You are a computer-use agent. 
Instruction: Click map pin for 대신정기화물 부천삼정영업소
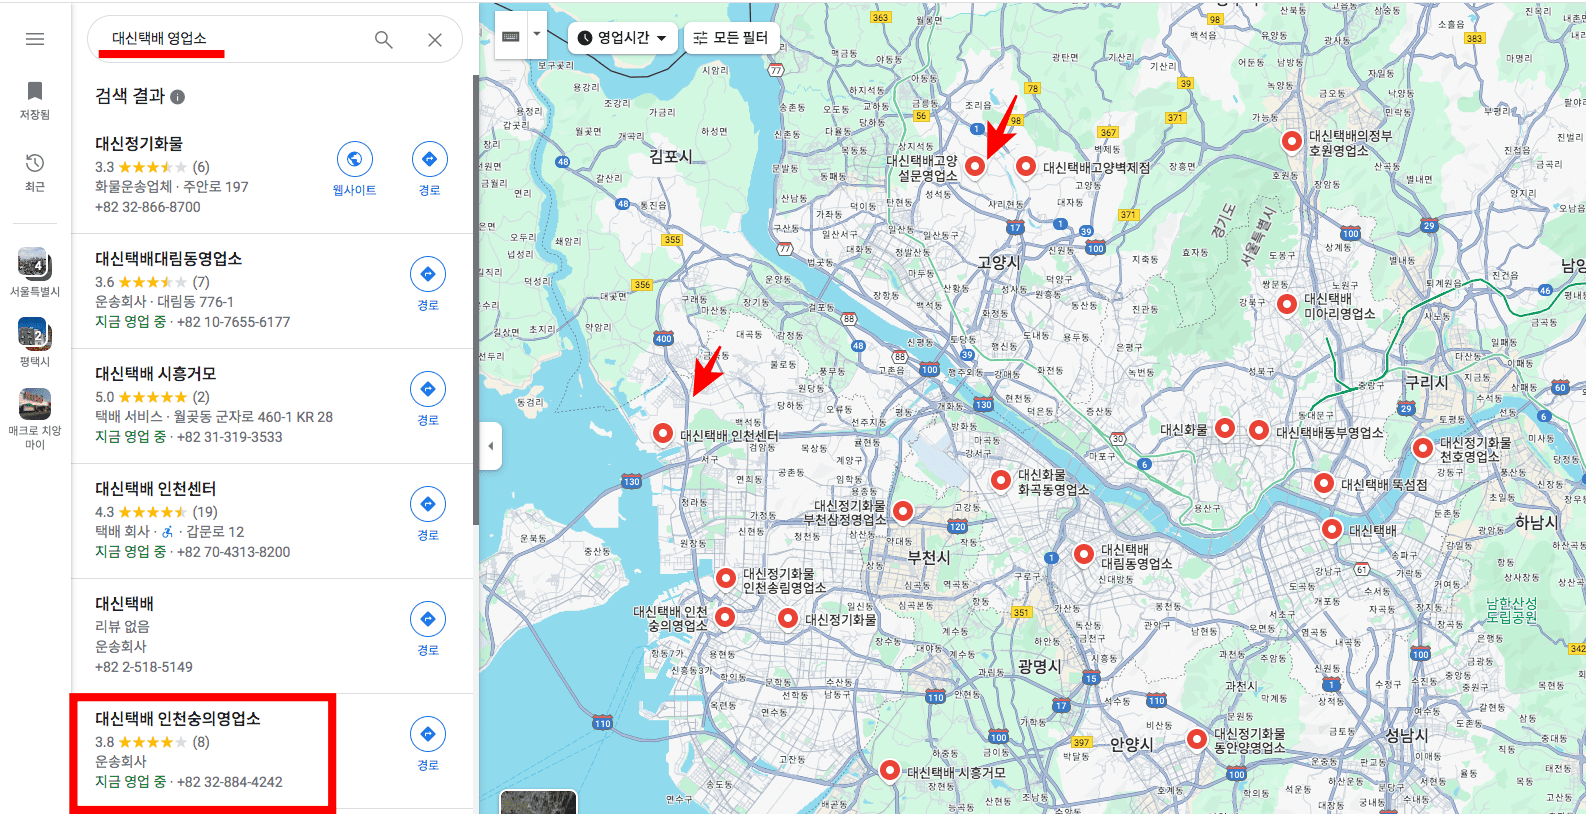click(903, 511)
